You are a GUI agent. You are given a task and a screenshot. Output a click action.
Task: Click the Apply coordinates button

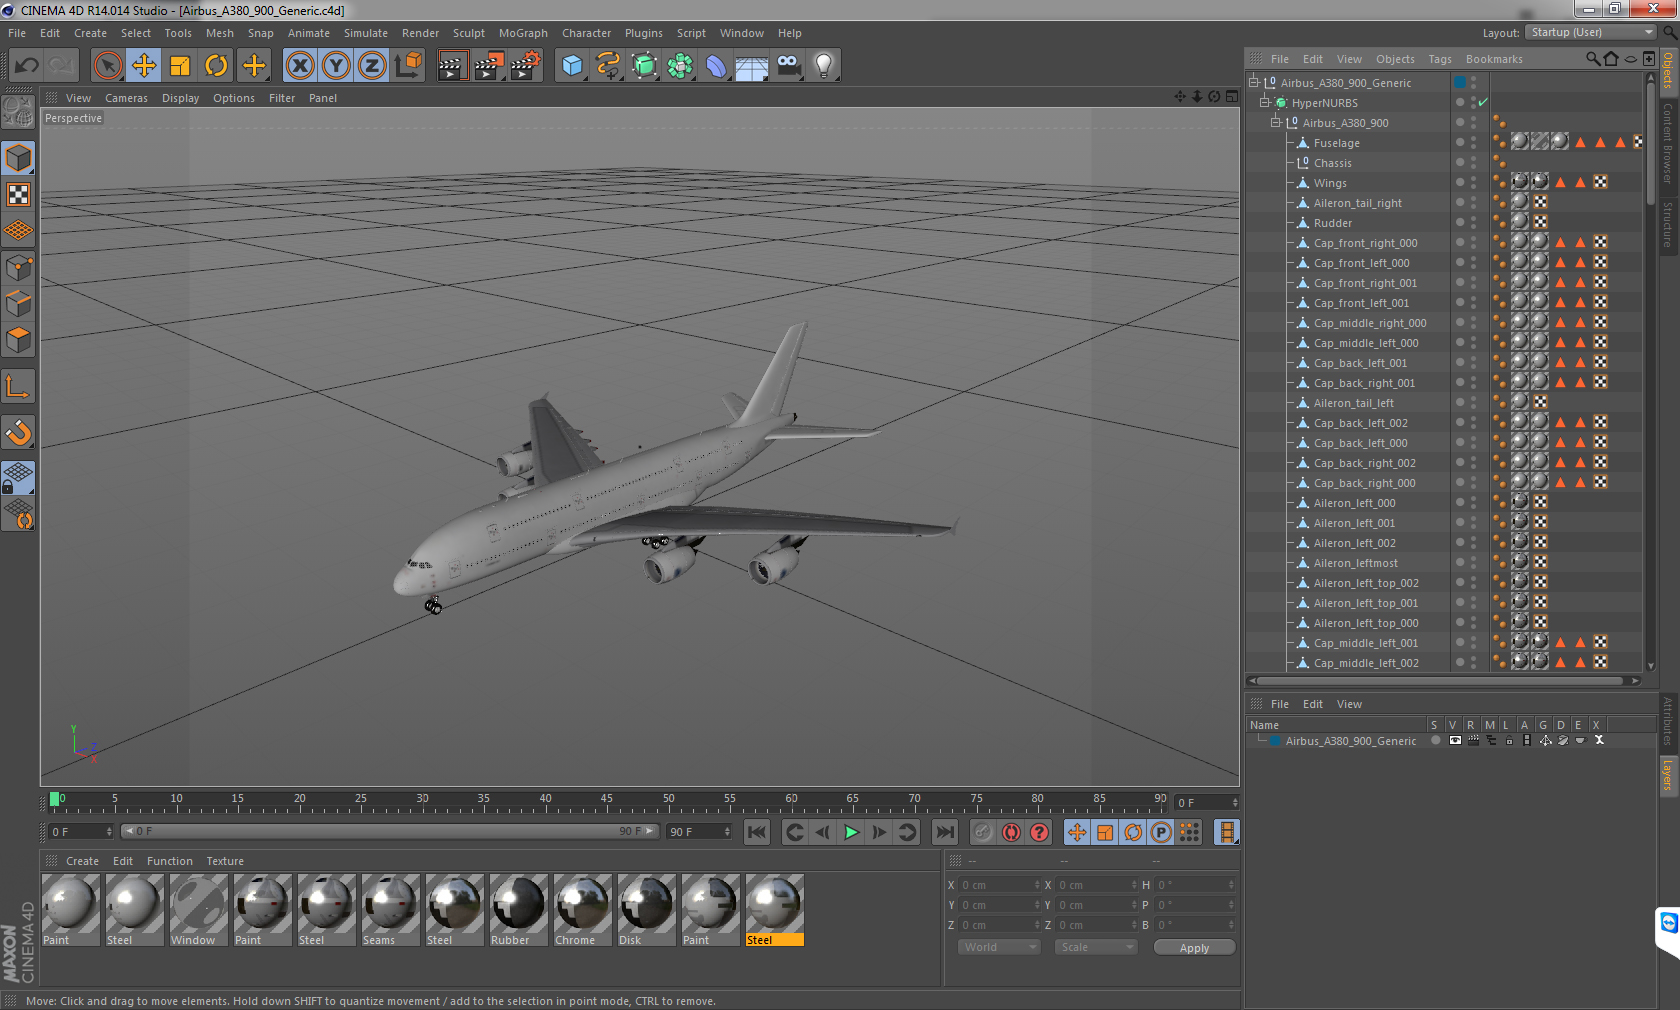[x=1194, y=948]
